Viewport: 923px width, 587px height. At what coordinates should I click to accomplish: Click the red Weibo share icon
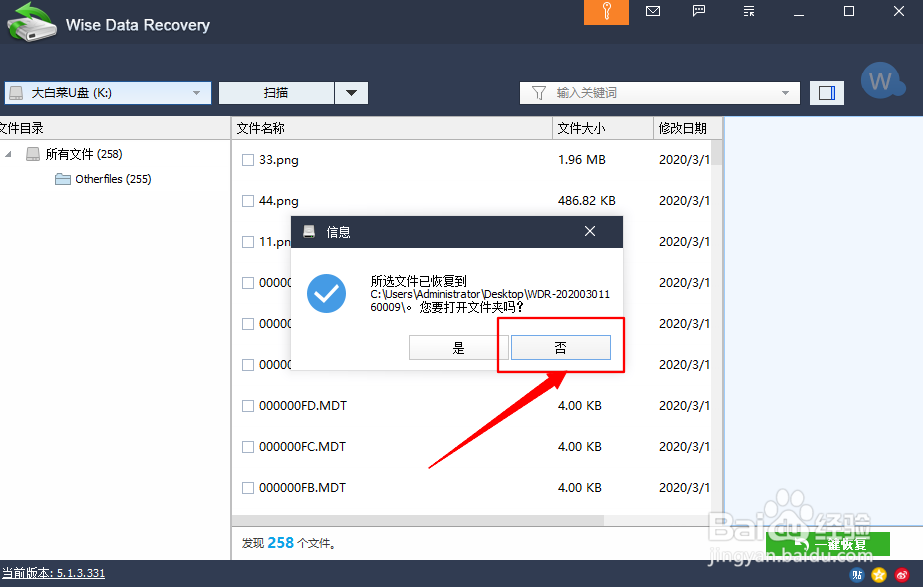[x=901, y=575]
